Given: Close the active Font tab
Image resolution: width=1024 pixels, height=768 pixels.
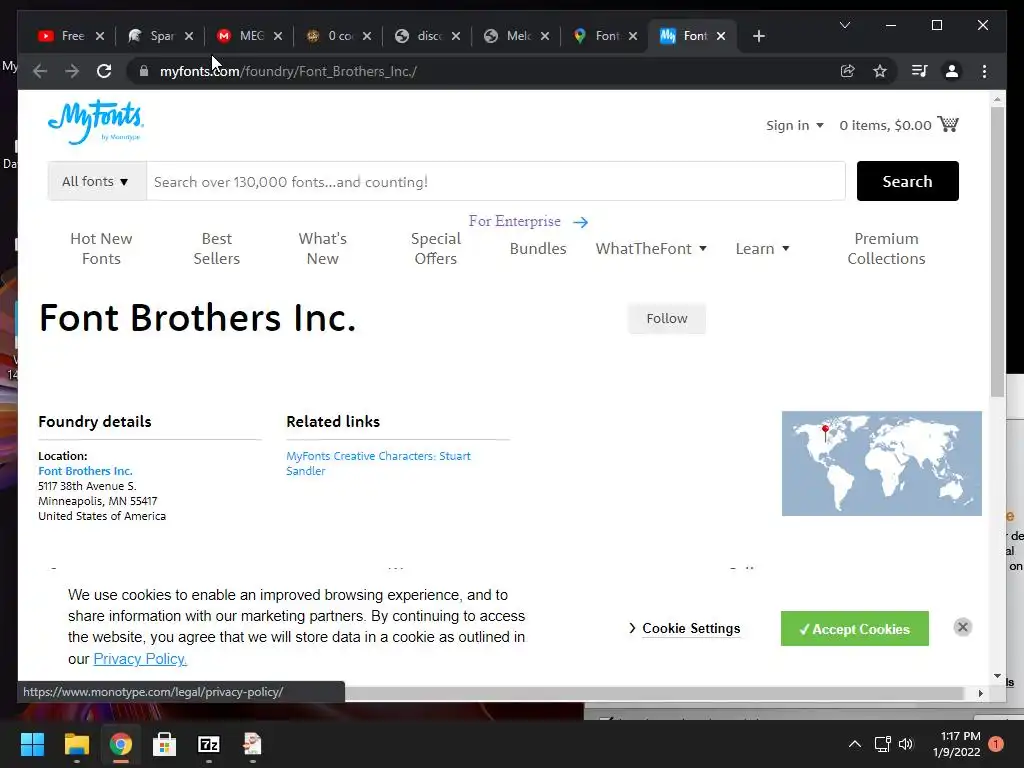Looking at the screenshot, I should click(721, 36).
